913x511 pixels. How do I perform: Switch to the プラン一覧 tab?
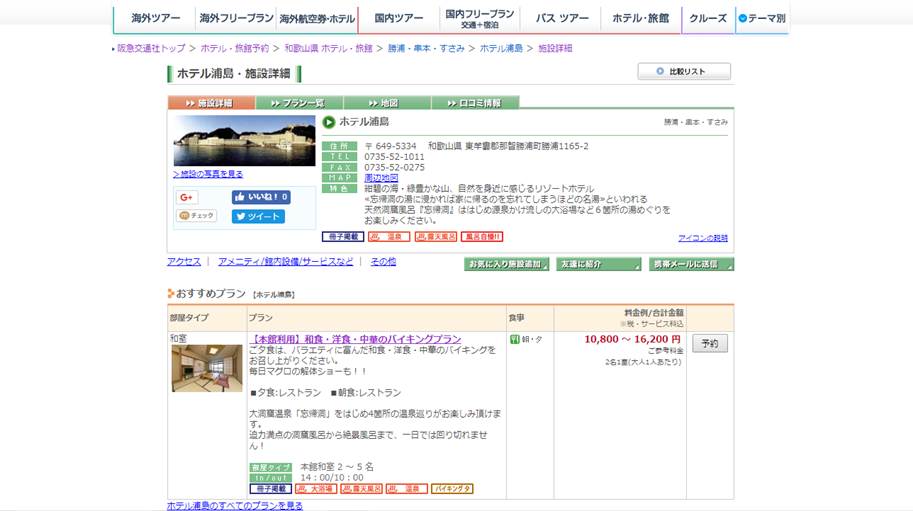click(x=299, y=103)
